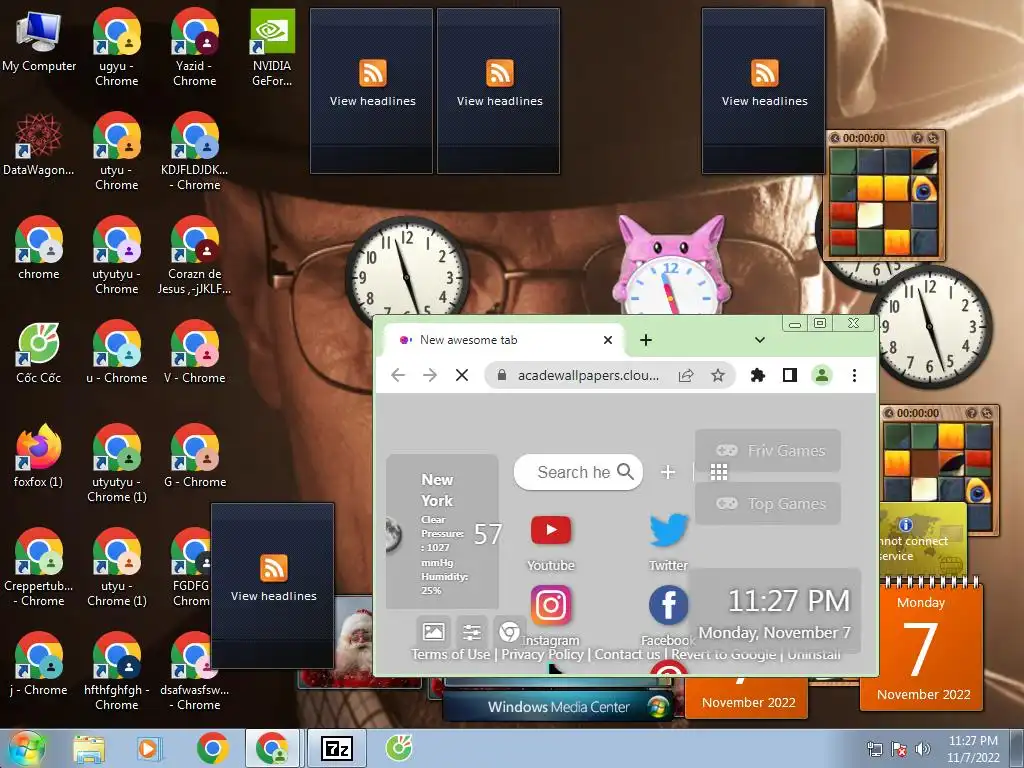Go forward in Chrome navigation
The image size is (1024, 768).
(430, 376)
